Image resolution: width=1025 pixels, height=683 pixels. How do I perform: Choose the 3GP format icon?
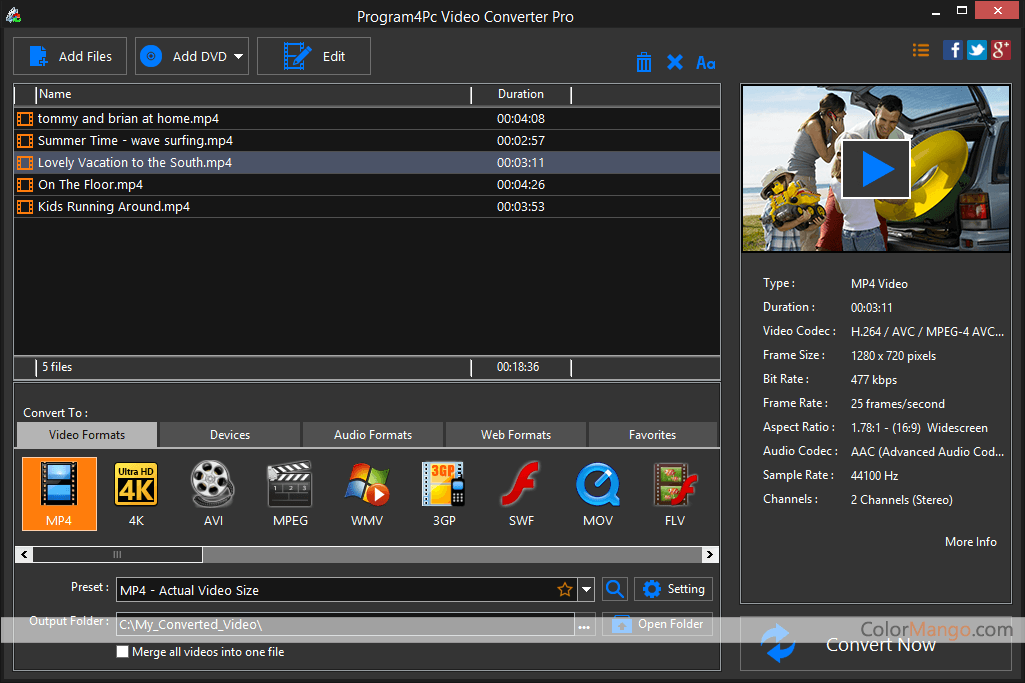click(444, 493)
